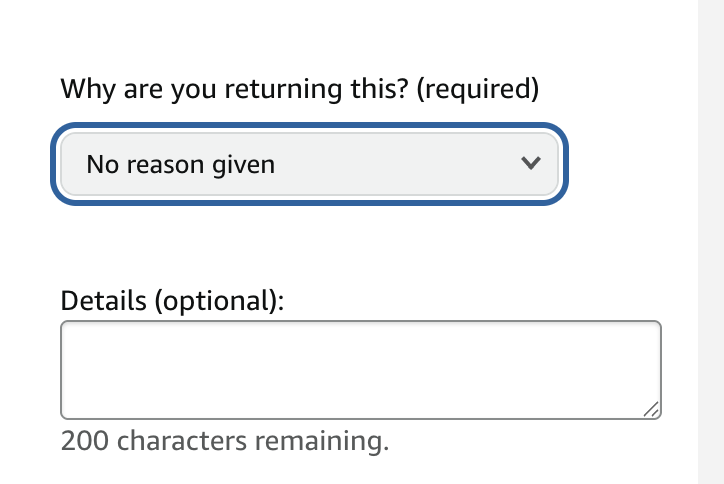Click the gray strip at page right edge

(711, 242)
